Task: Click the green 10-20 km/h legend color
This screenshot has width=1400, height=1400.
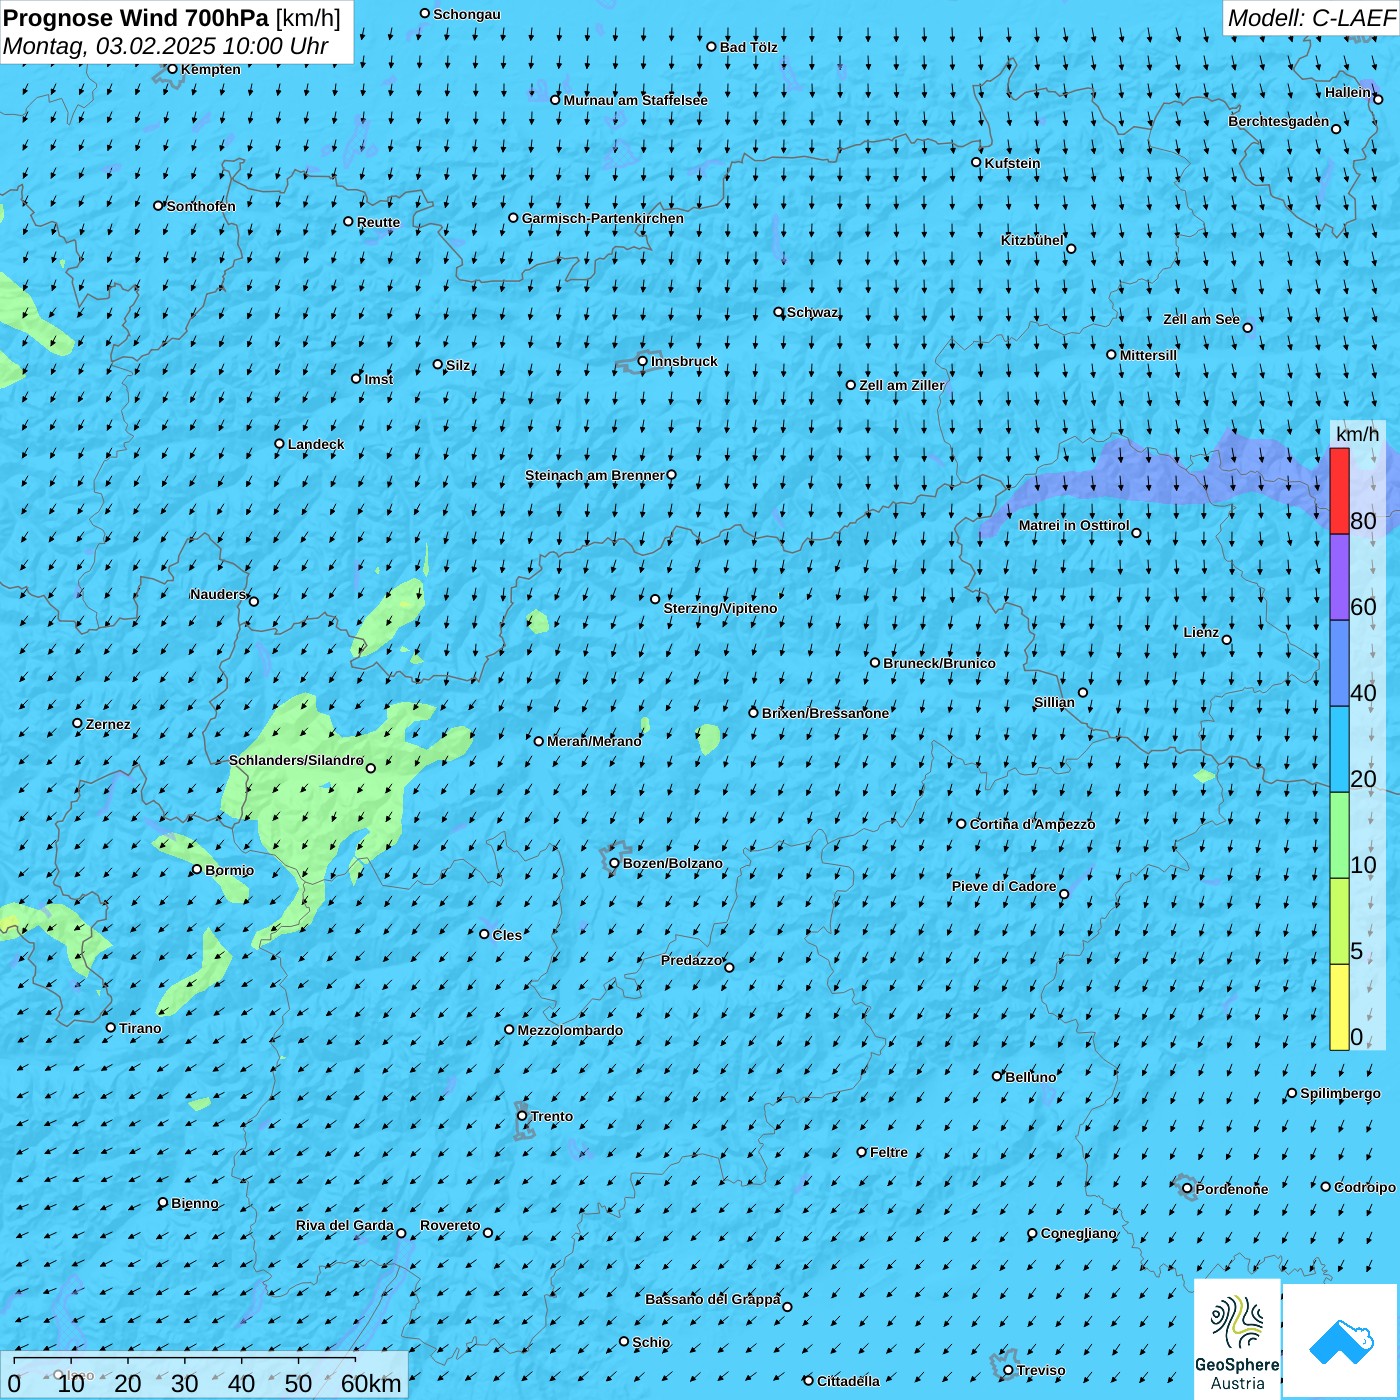Action: coord(1339,835)
